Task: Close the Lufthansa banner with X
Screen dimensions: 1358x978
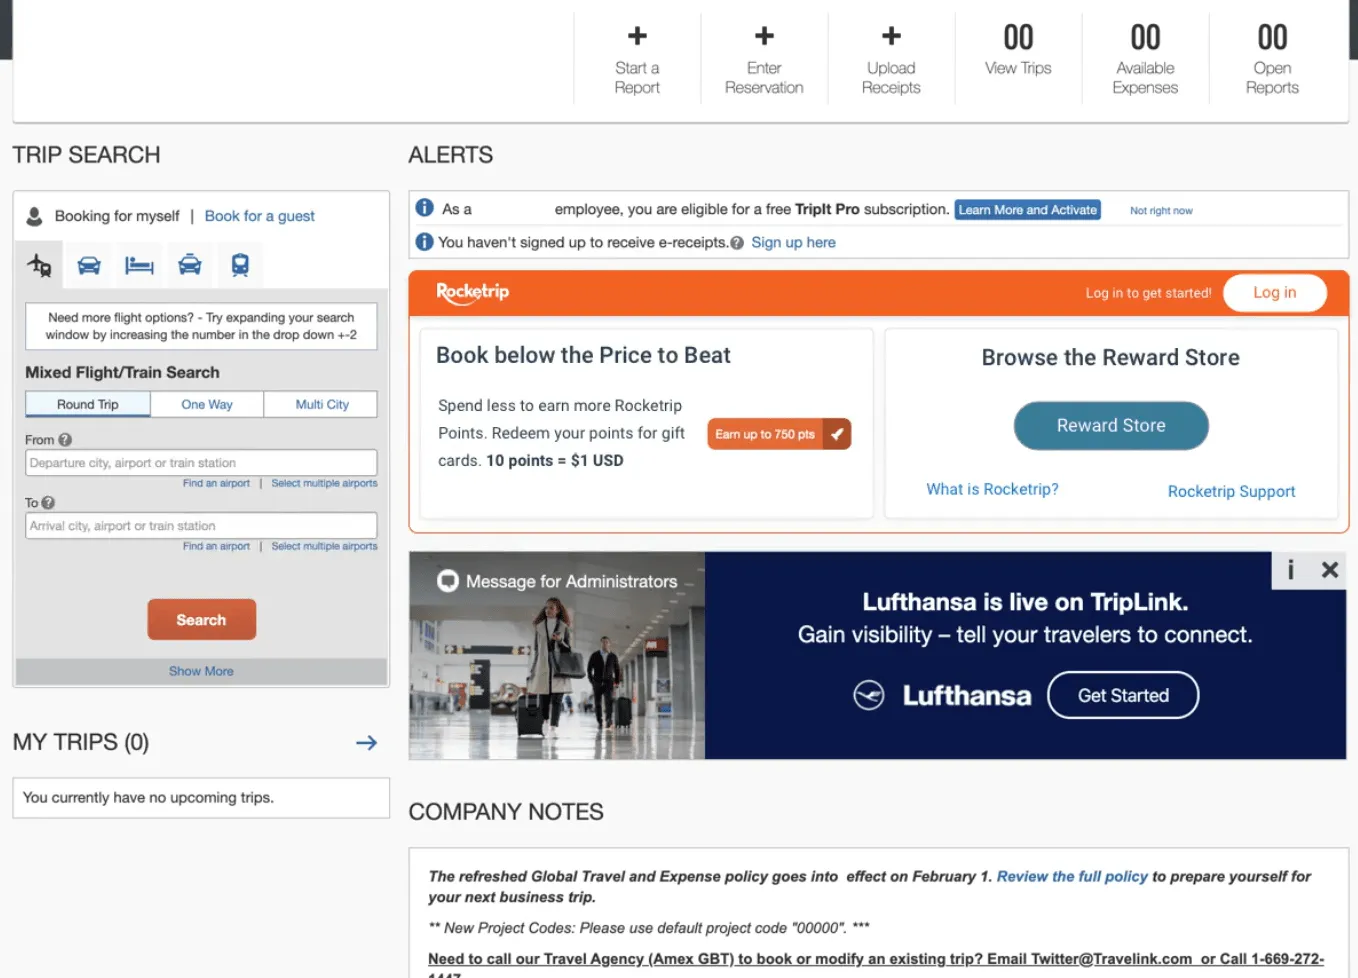Action: click(x=1329, y=570)
